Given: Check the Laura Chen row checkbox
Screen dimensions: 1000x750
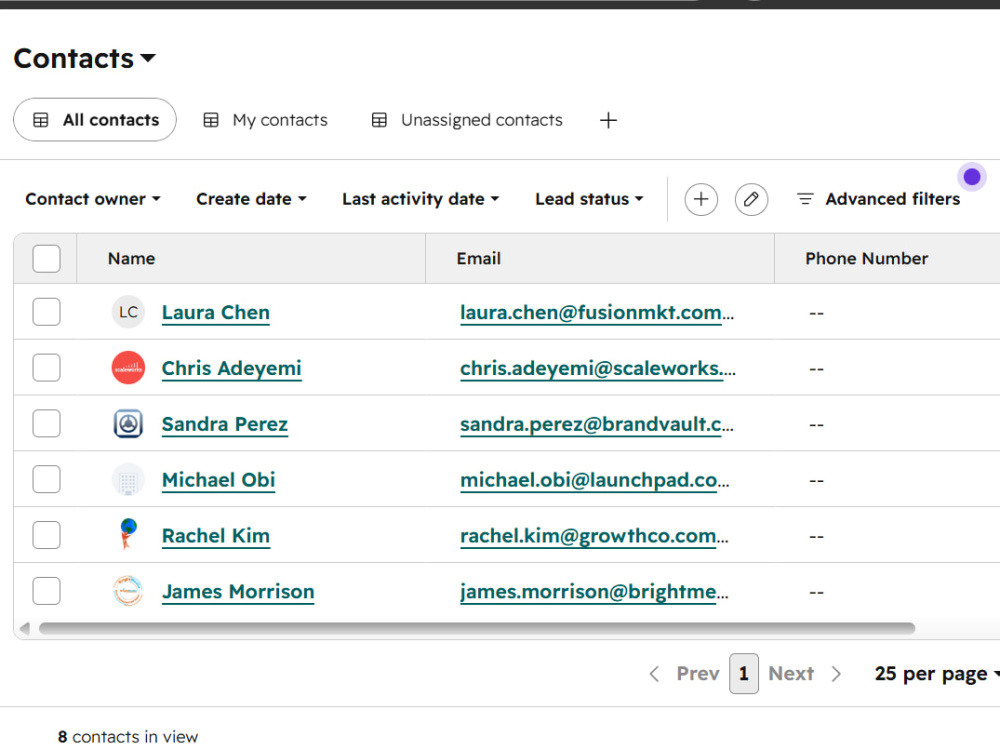Looking at the screenshot, I should [x=47, y=312].
